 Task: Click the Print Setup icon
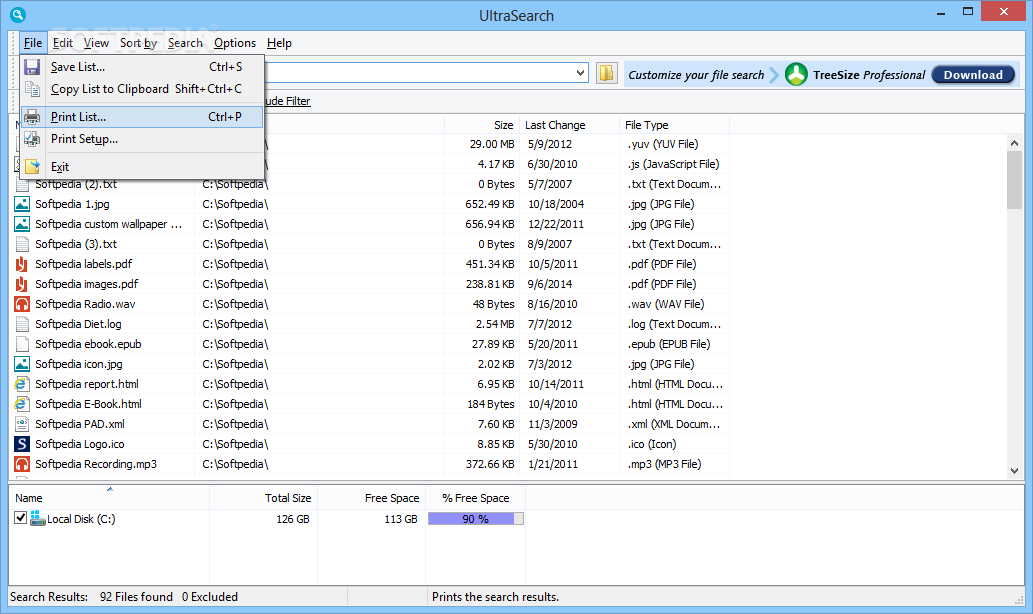point(32,139)
